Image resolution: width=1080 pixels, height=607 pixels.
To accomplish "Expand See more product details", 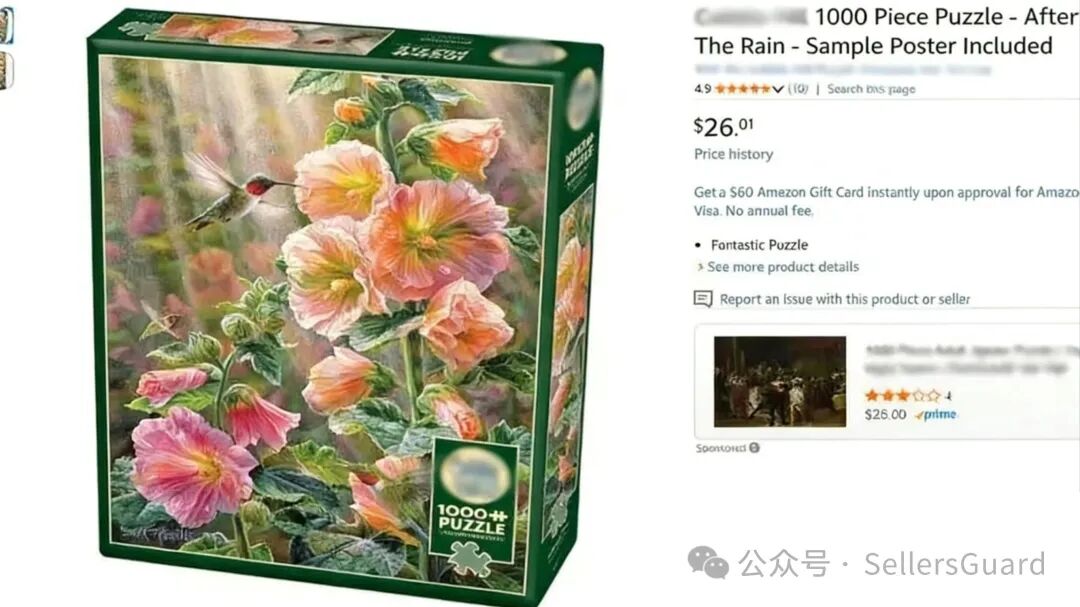I will (778, 267).
